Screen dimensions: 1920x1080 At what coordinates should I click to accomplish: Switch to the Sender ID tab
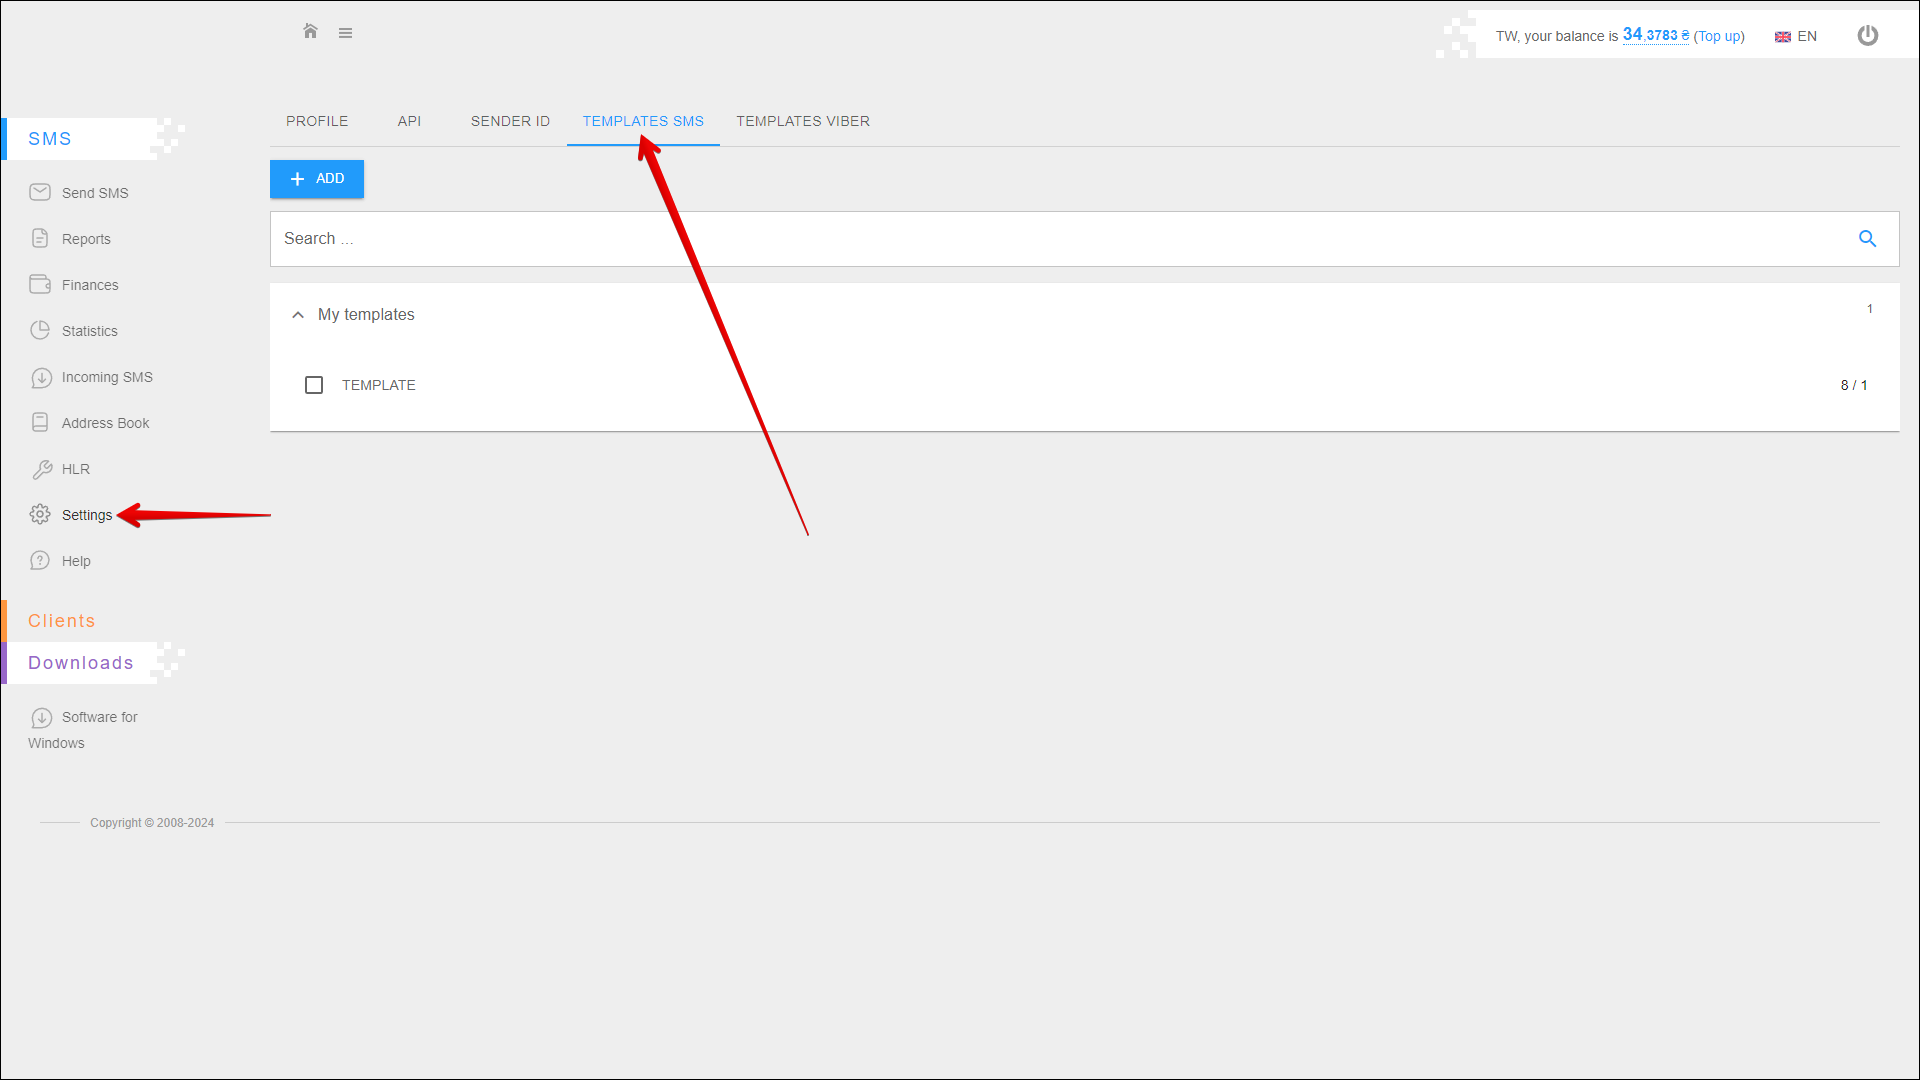pos(510,122)
